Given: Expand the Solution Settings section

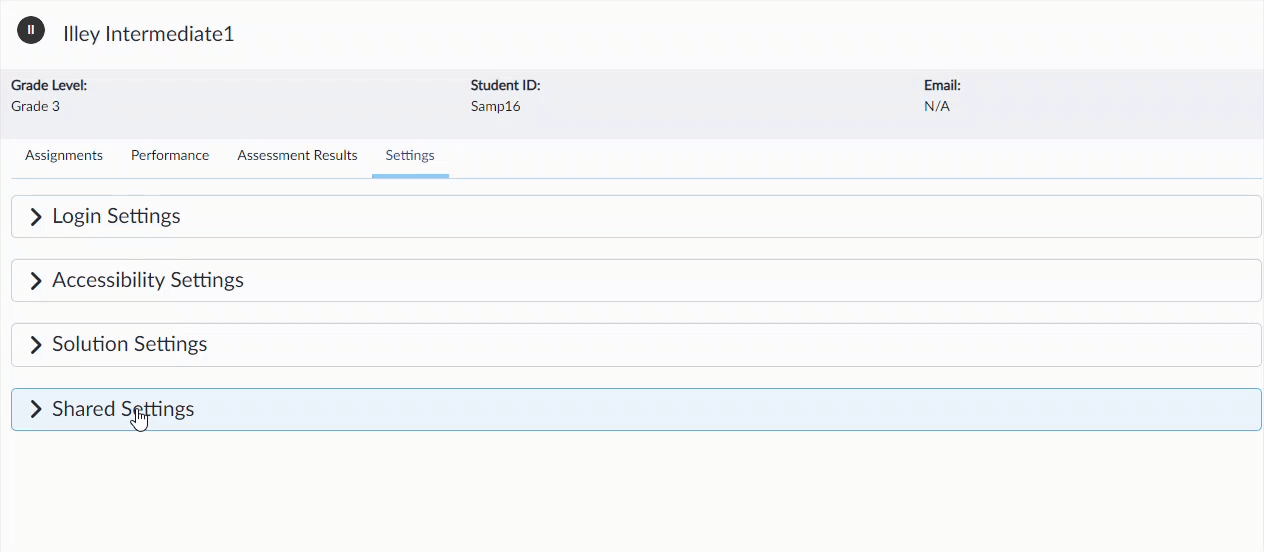Looking at the screenshot, I should click(x=636, y=344).
